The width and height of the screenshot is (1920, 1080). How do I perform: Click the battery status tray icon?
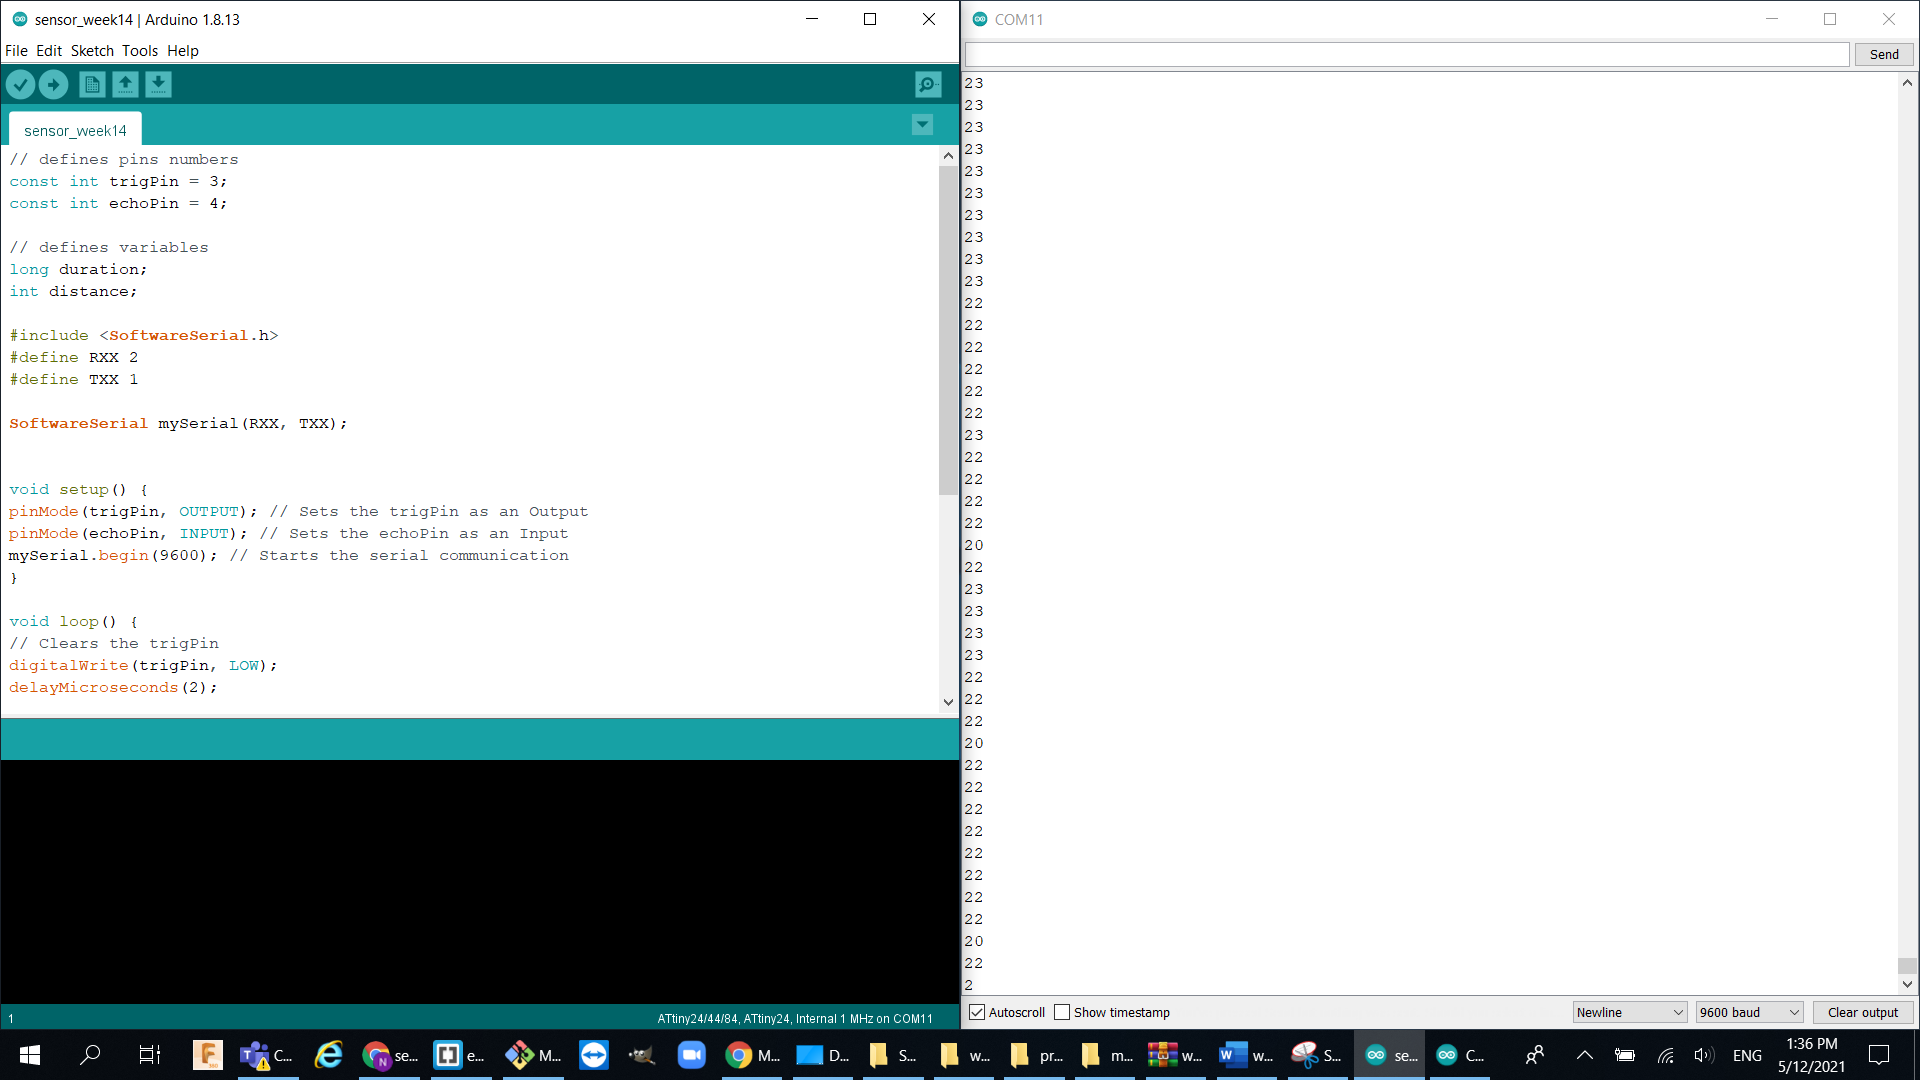tap(1625, 1055)
